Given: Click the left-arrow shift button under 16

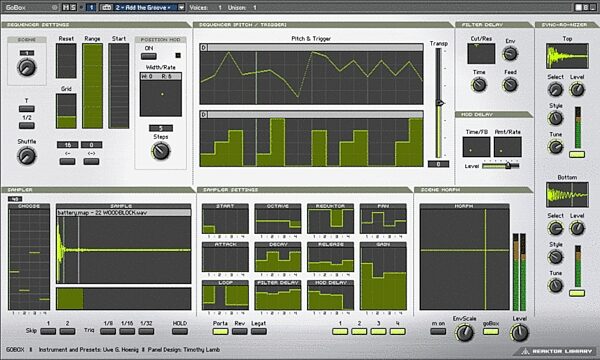Looking at the screenshot, I should [x=67, y=161].
